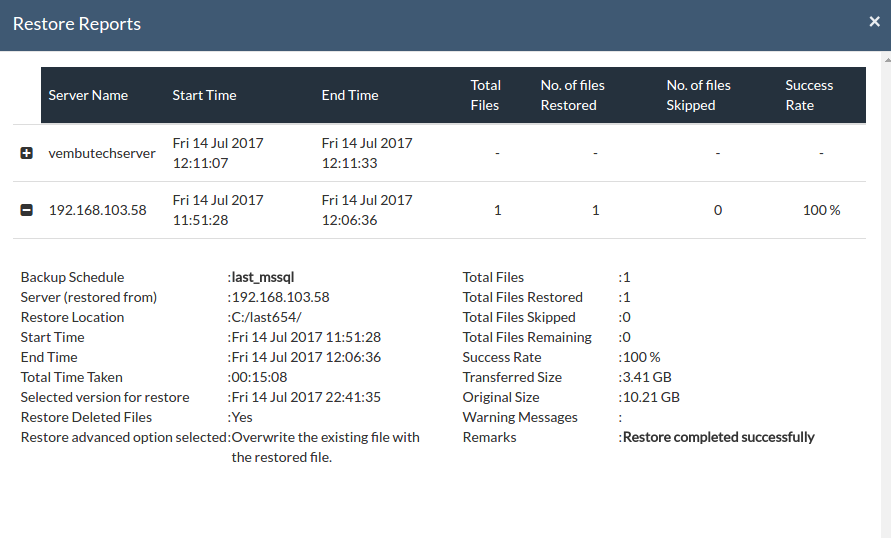
Task: Click the version value Fri 14 Jul 2017 22:41:35
Action: 306,397
